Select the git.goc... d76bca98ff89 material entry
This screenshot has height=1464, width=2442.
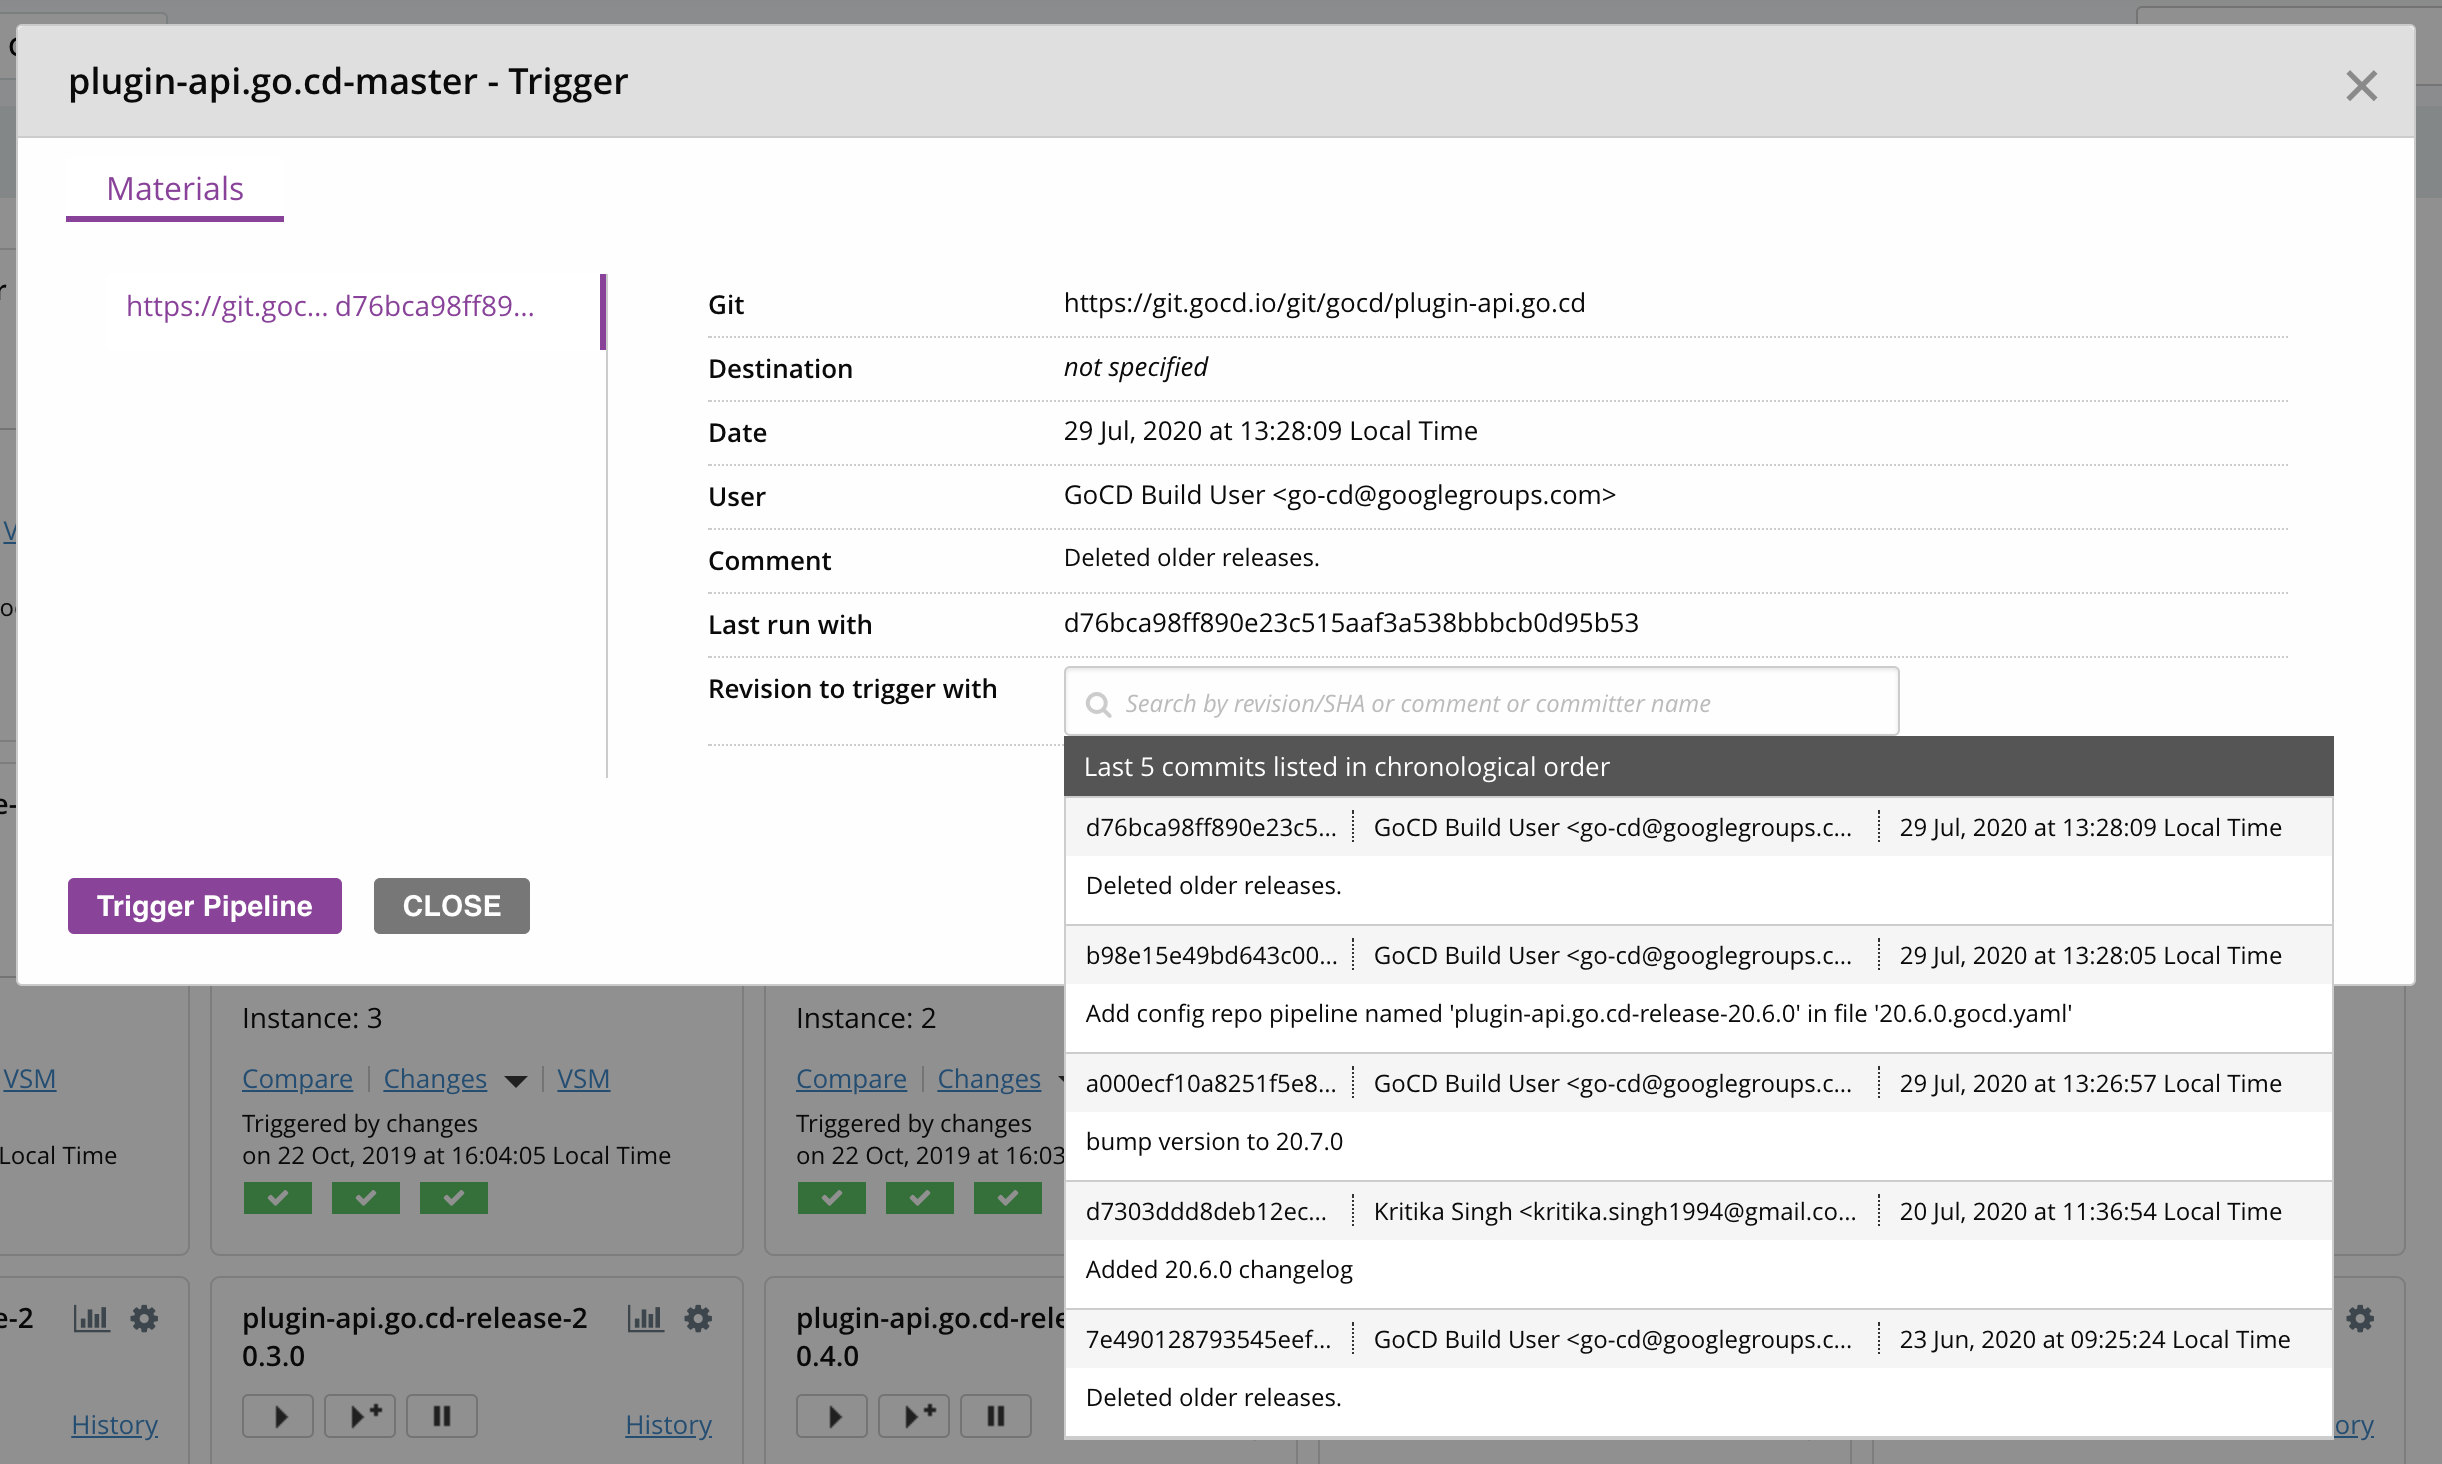click(330, 306)
